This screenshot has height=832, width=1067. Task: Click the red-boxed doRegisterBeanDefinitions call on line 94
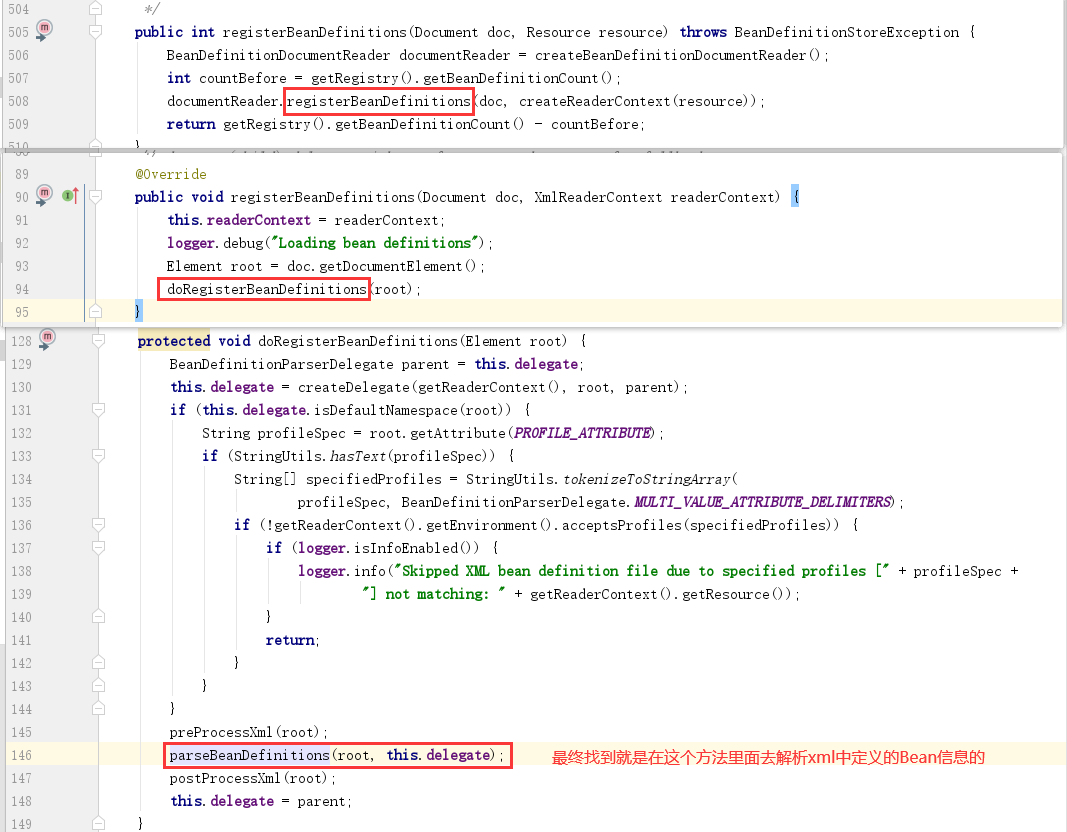[x=263, y=289]
